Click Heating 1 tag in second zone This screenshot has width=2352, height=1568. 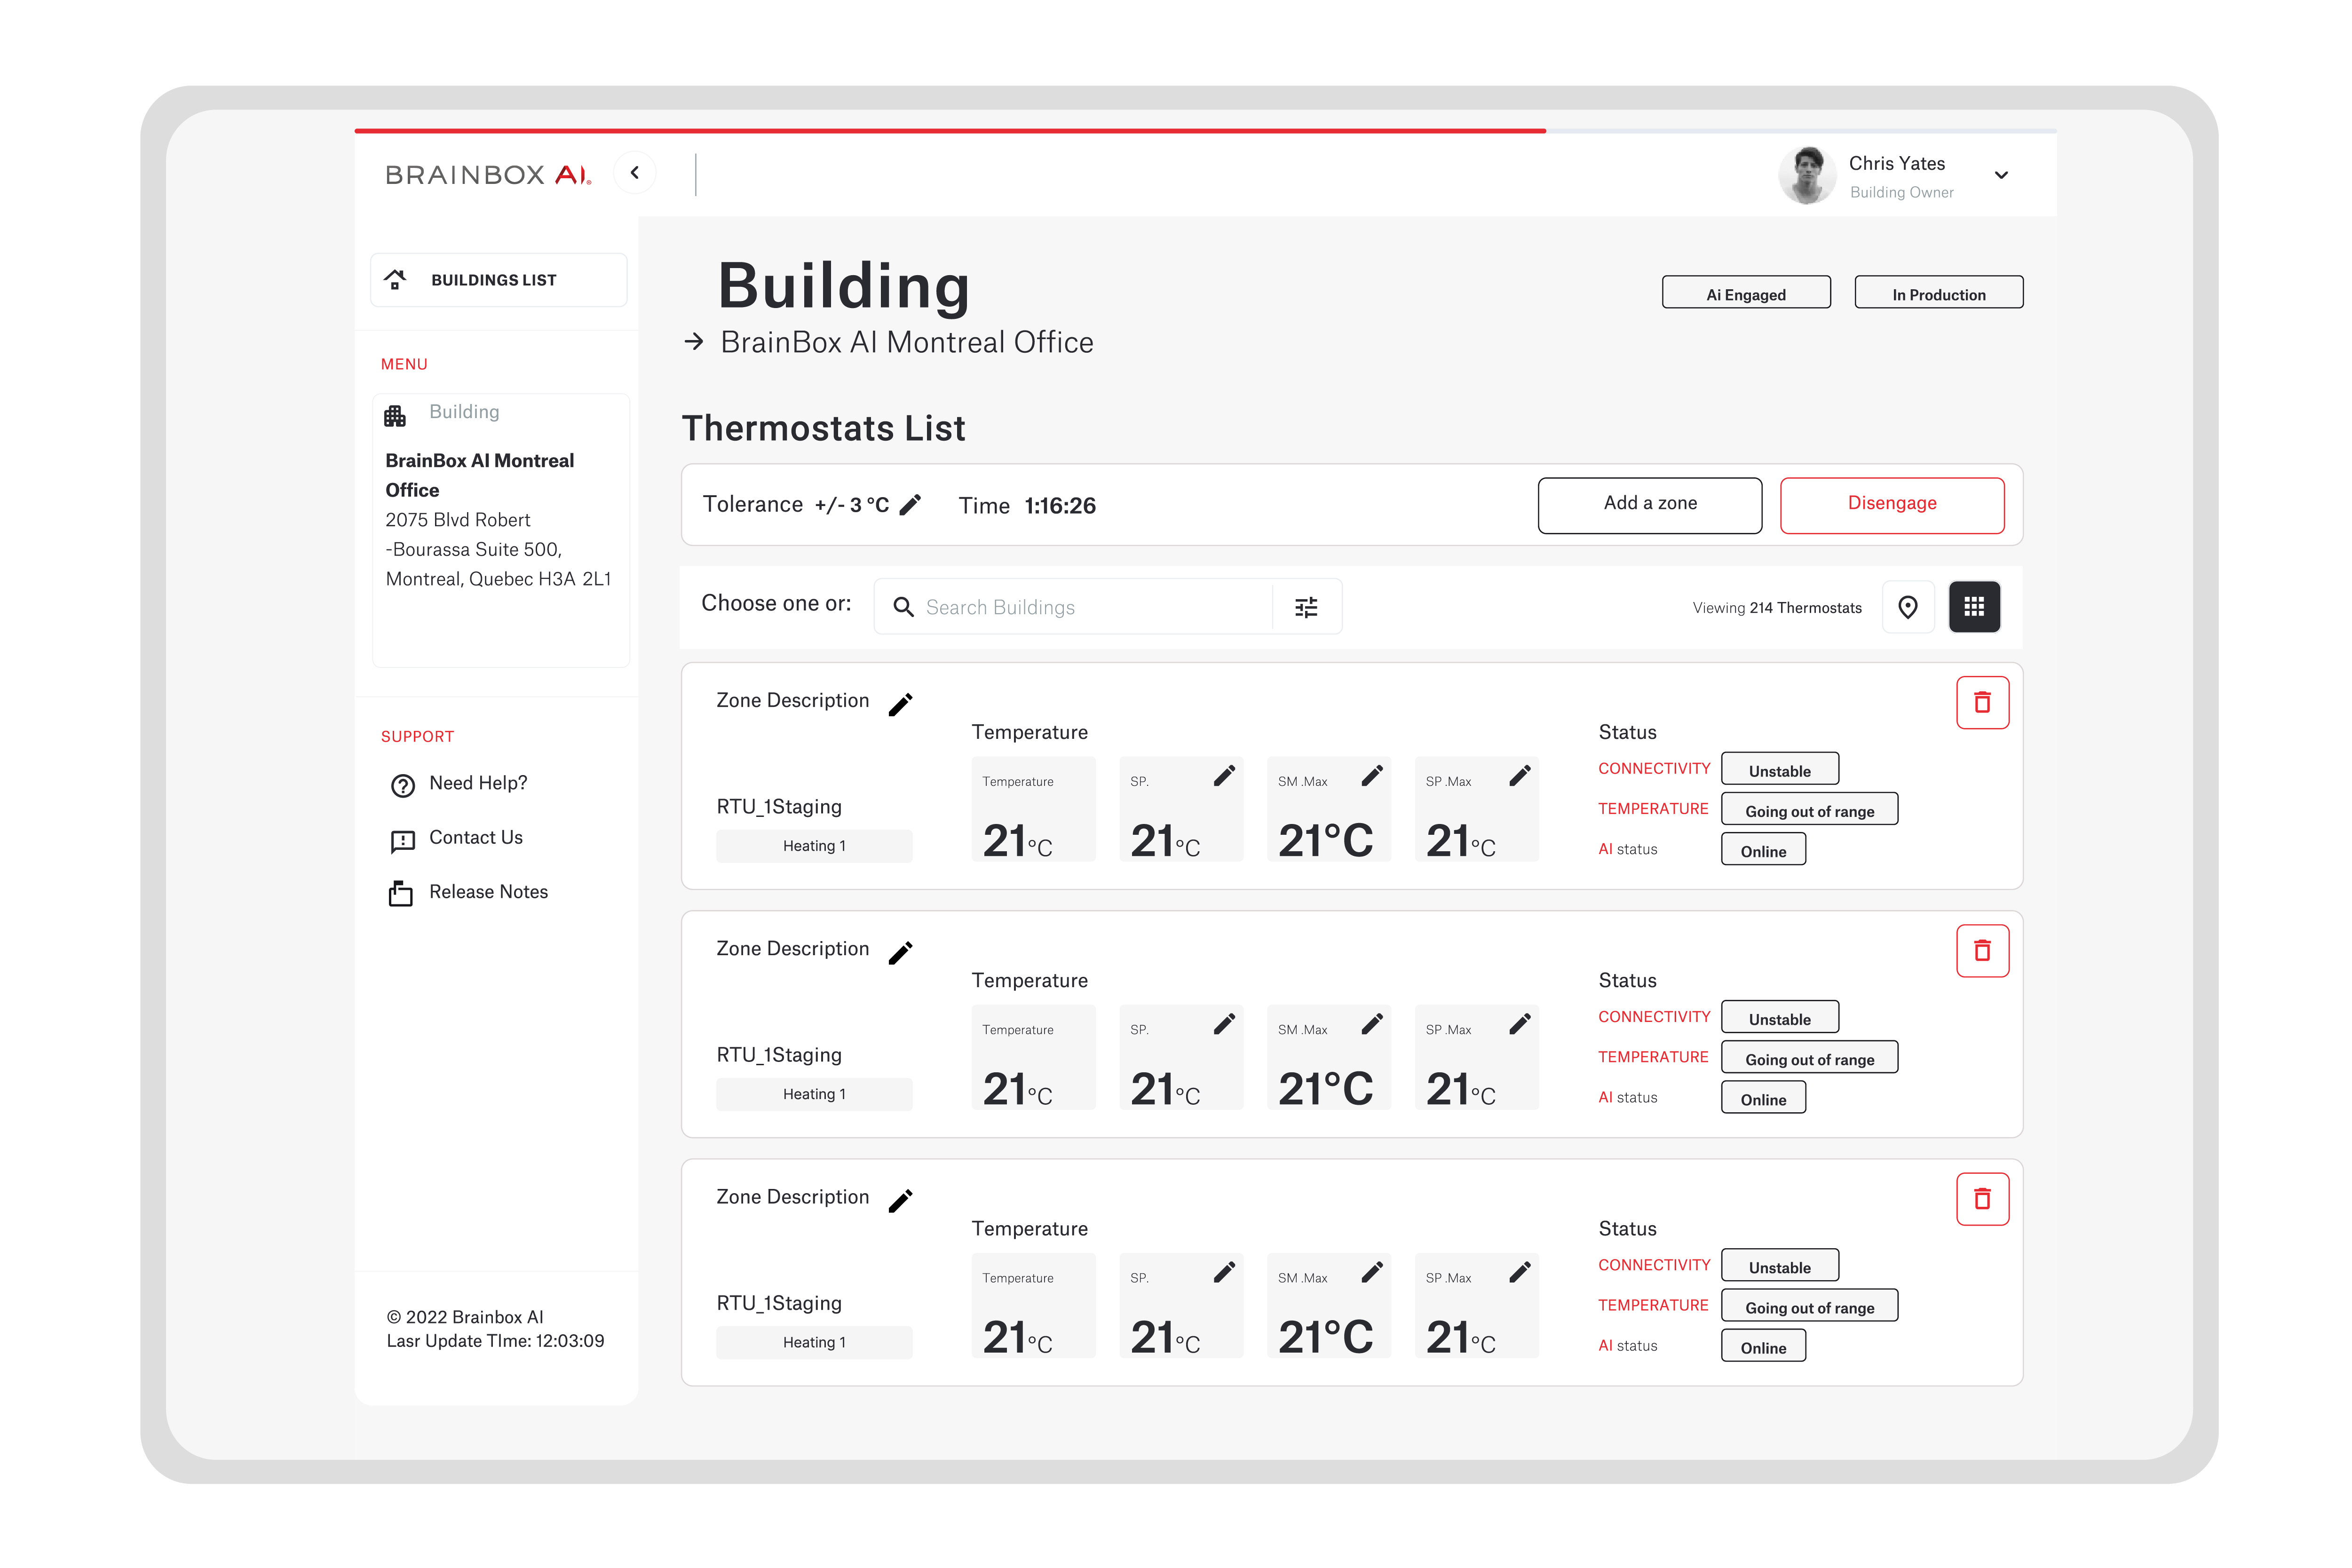pyautogui.click(x=813, y=1094)
